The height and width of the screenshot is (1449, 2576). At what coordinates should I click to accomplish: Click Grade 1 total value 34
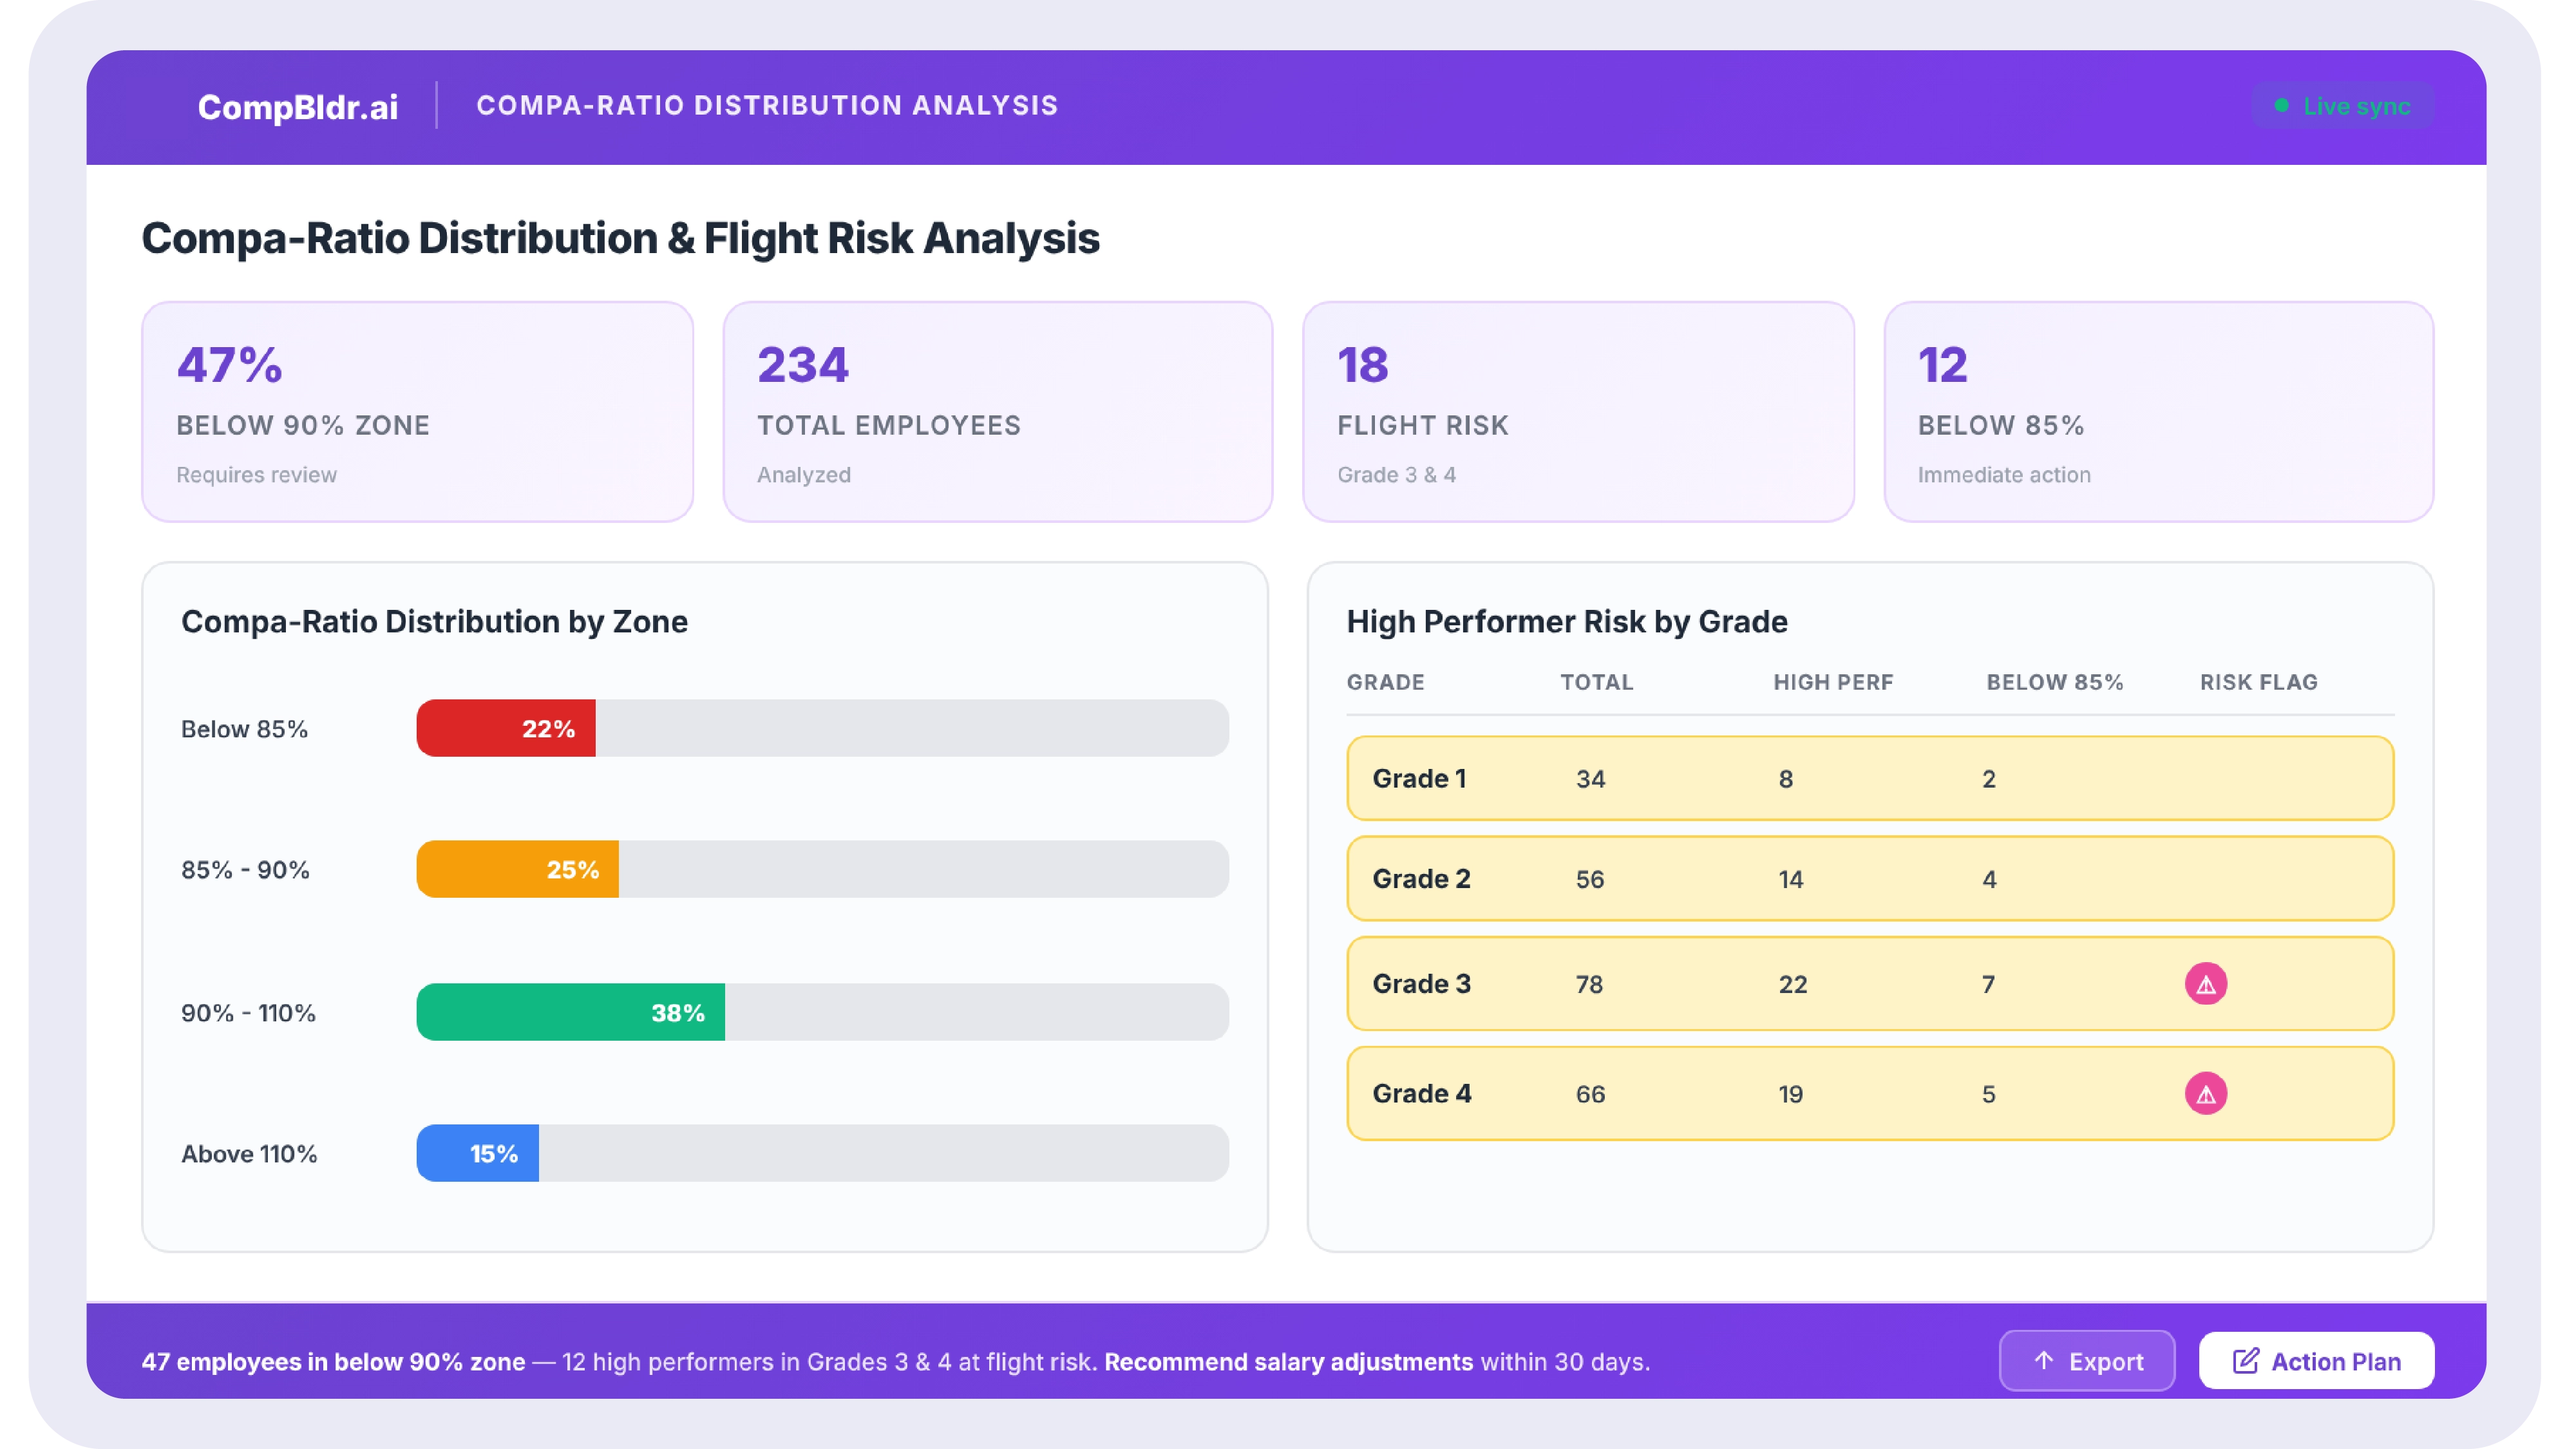tap(1590, 779)
